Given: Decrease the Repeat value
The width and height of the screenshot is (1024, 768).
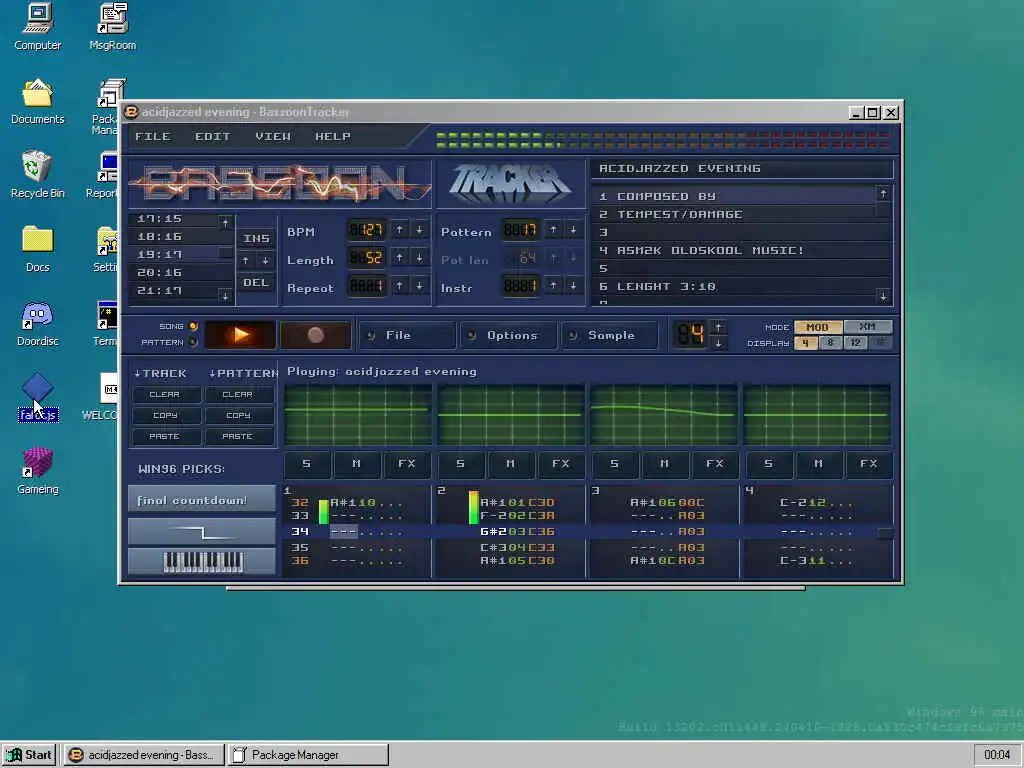Looking at the screenshot, I should 419,286.
